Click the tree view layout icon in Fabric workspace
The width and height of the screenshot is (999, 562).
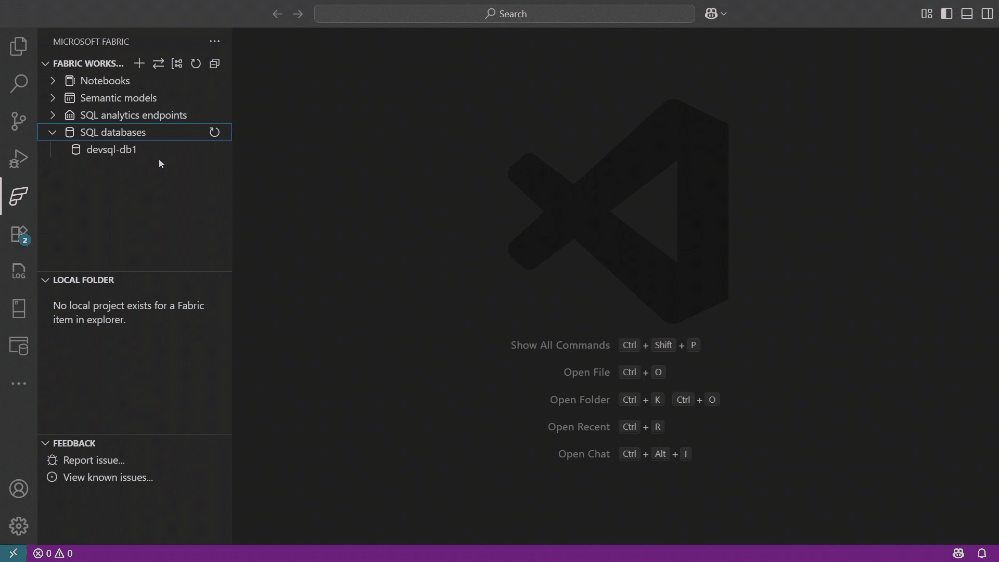click(177, 63)
